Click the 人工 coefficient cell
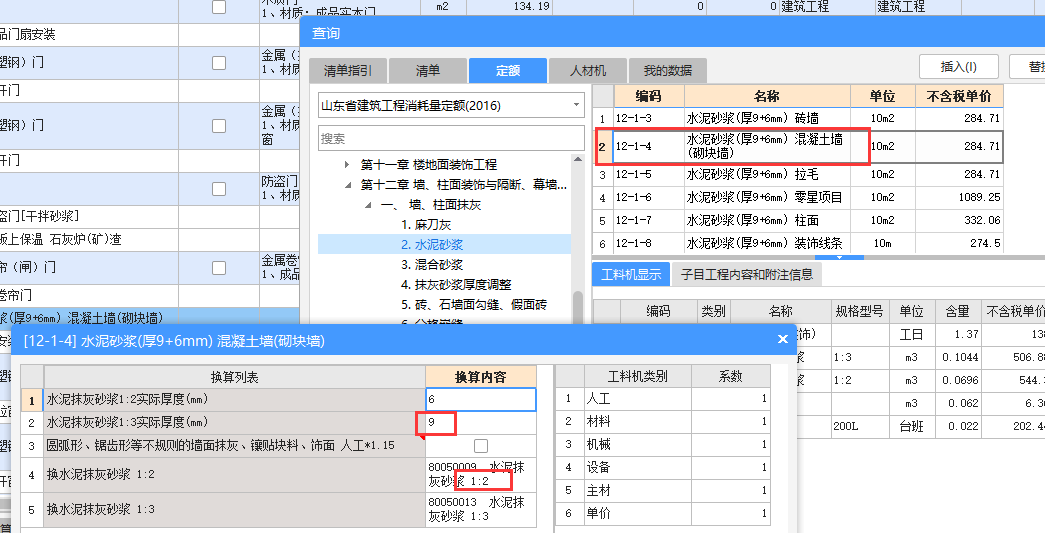This screenshot has height=533, width=1045. pyautogui.click(x=730, y=398)
